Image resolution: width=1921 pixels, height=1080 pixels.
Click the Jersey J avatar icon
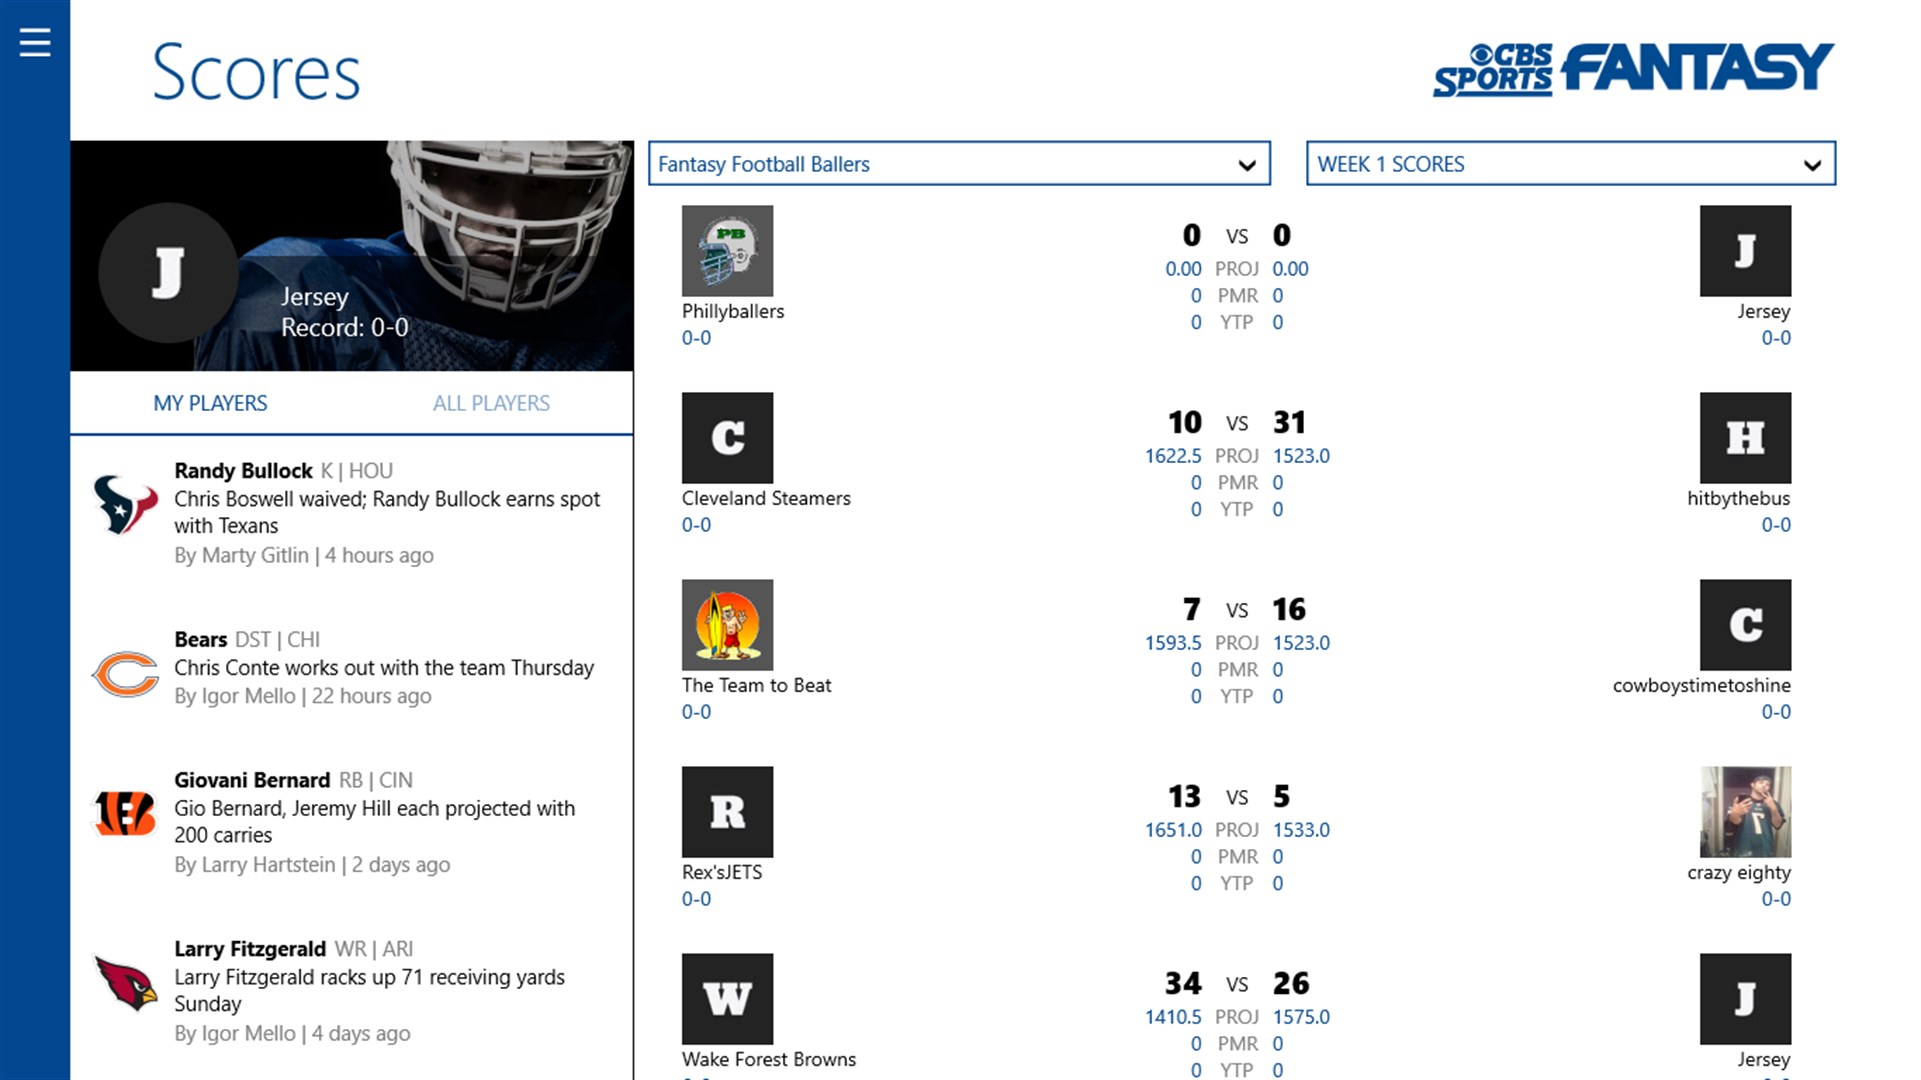tap(168, 272)
